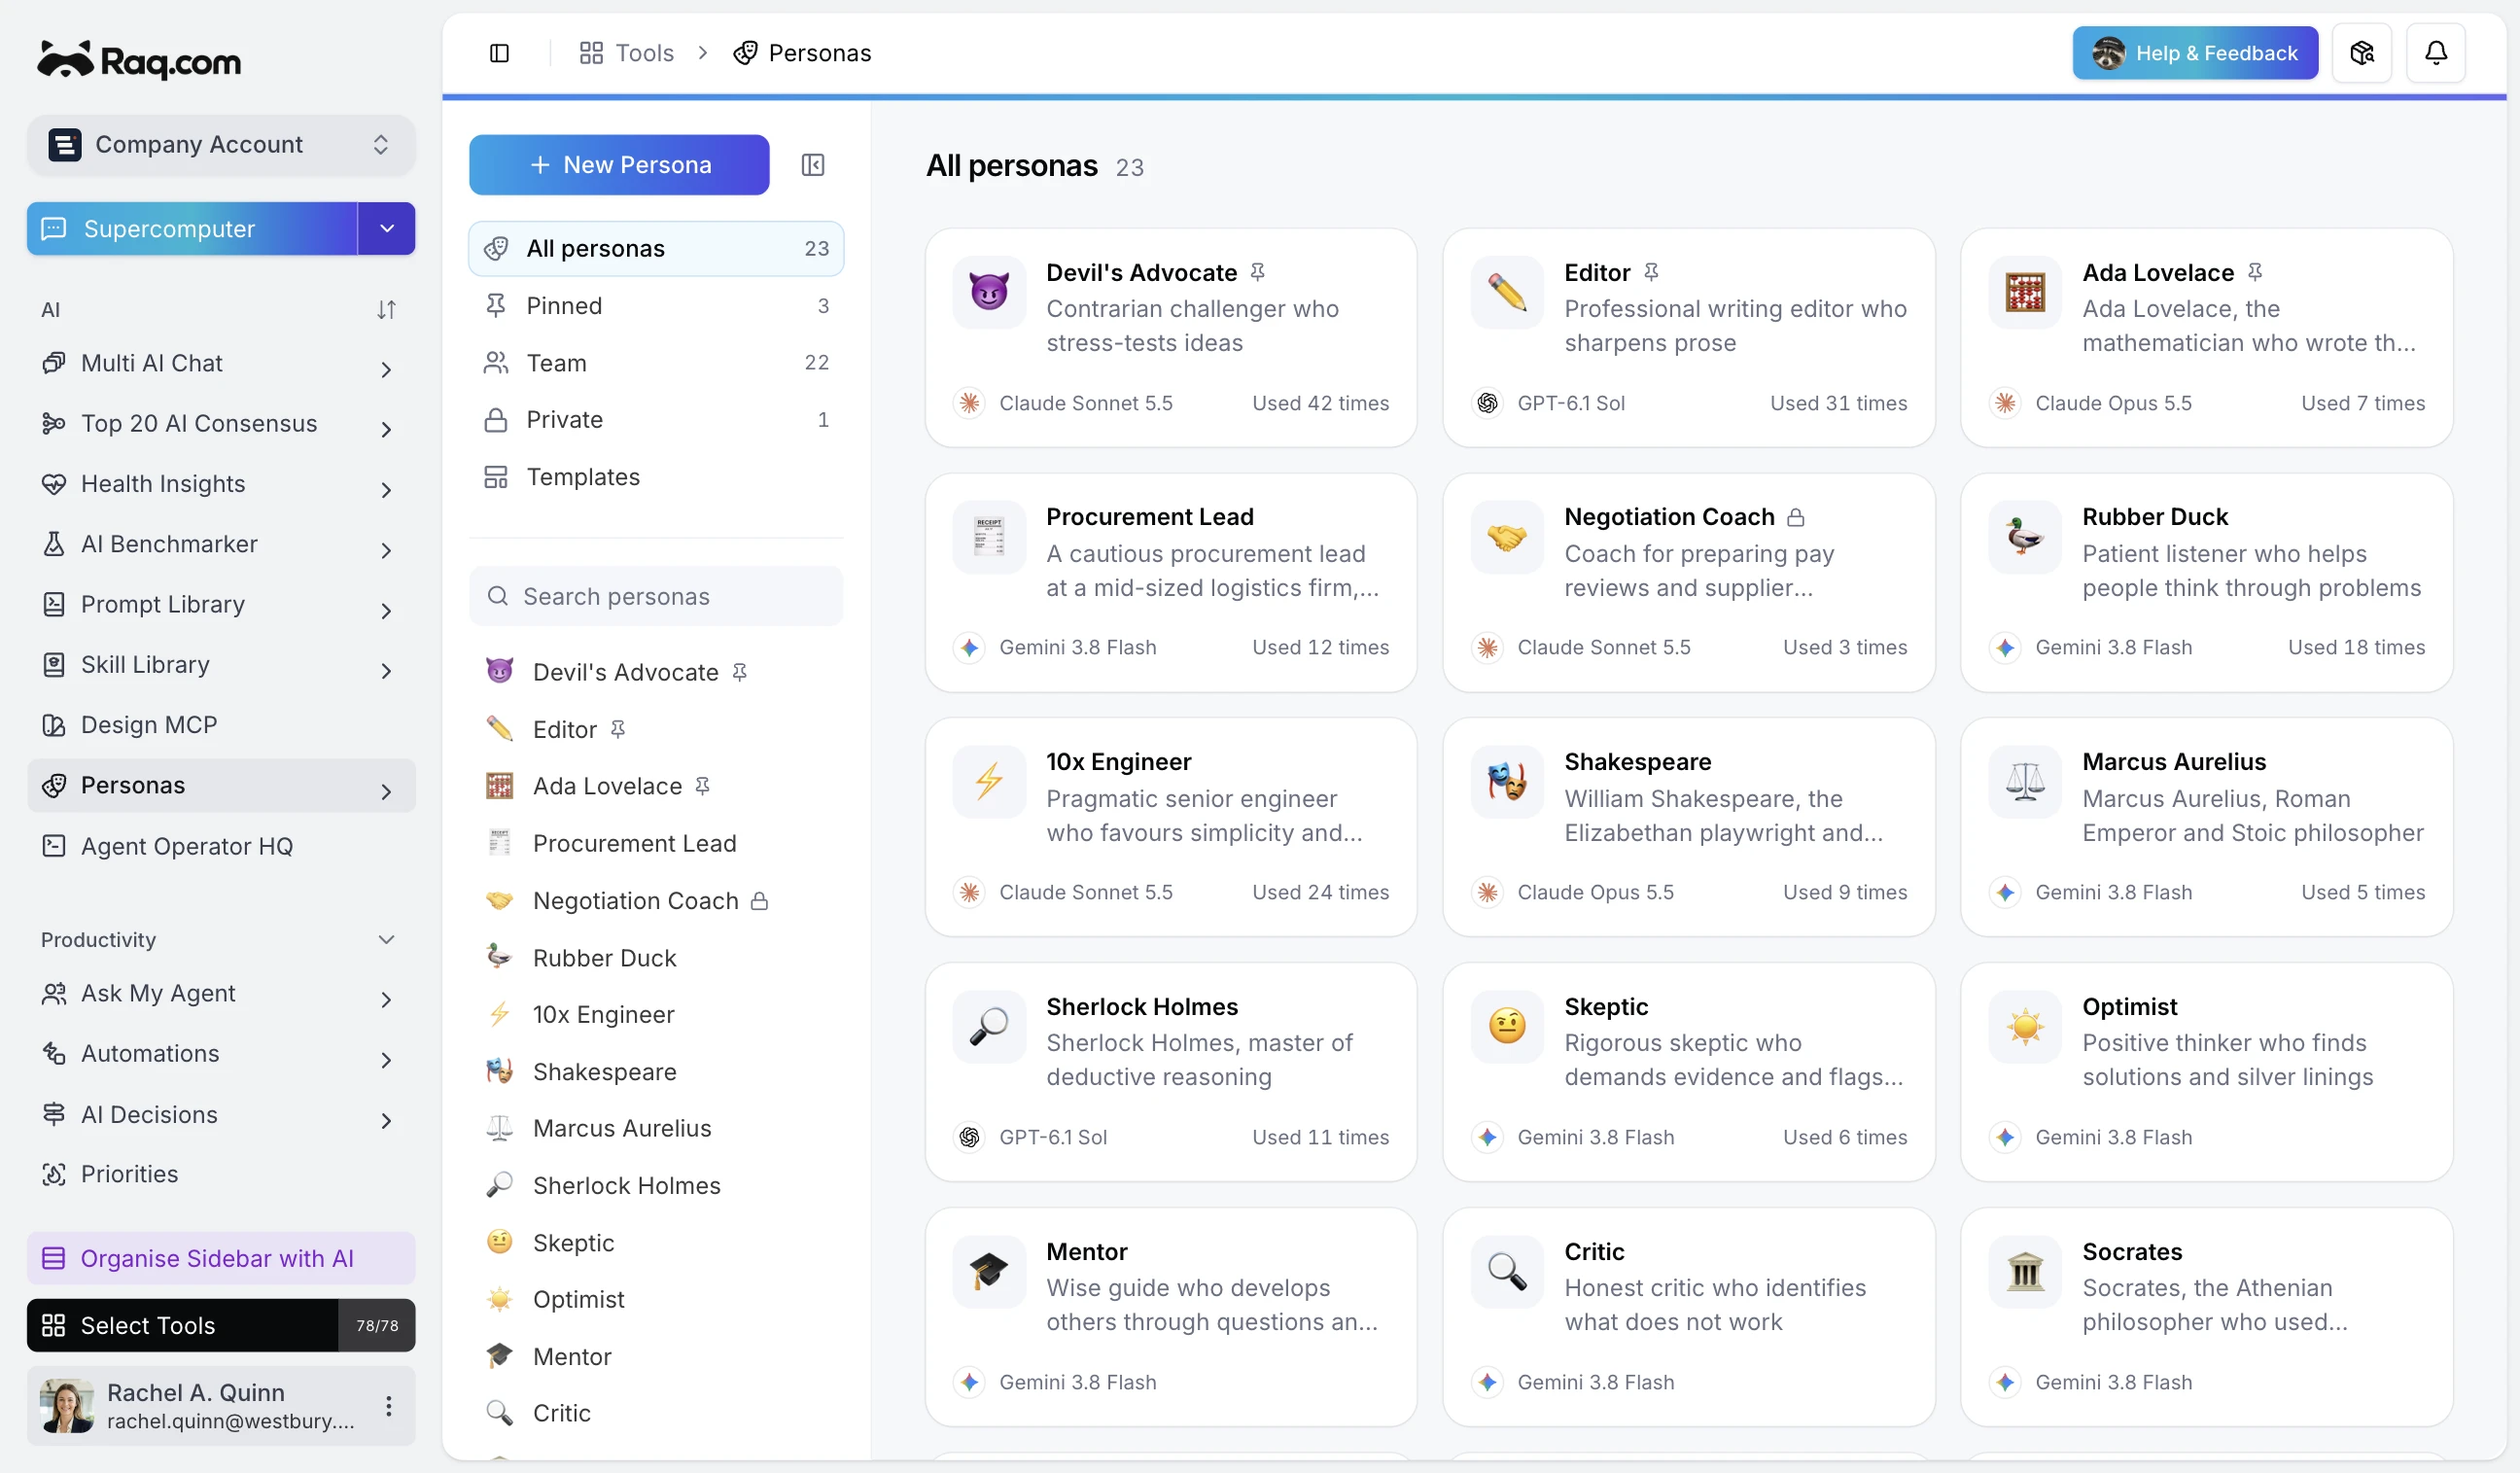The width and height of the screenshot is (2520, 1473).
Task: Expand Personas sidebar item chevron
Action: point(386,791)
